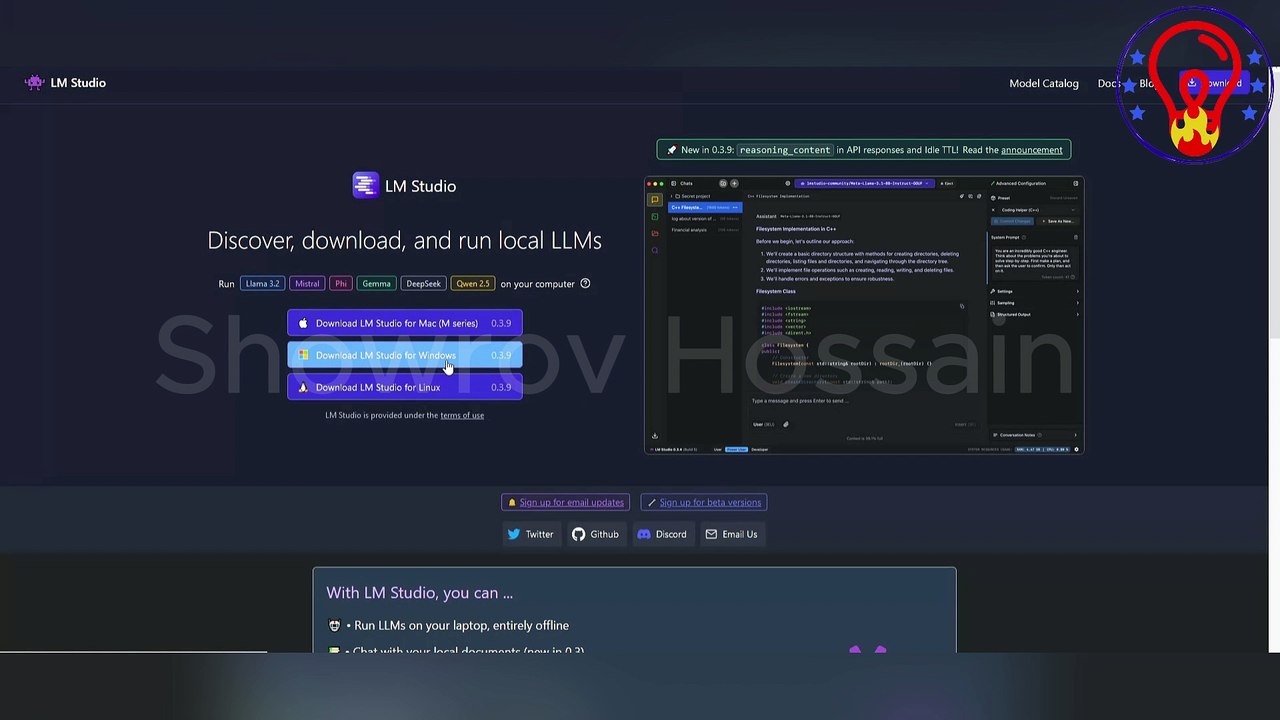This screenshot has height=720, width=1280.
Task: Download LM Studio for Windows
Action: pyautogui.click(x=405, y=355)
